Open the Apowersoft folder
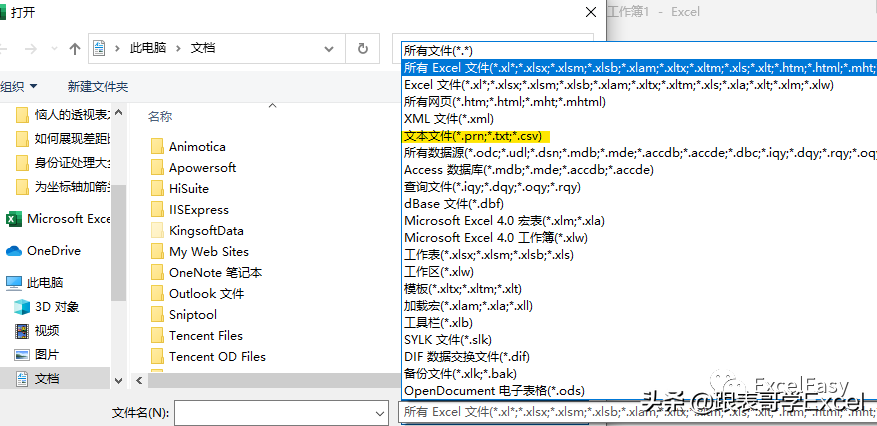This screenshot has width=877, height=426. 194,168
